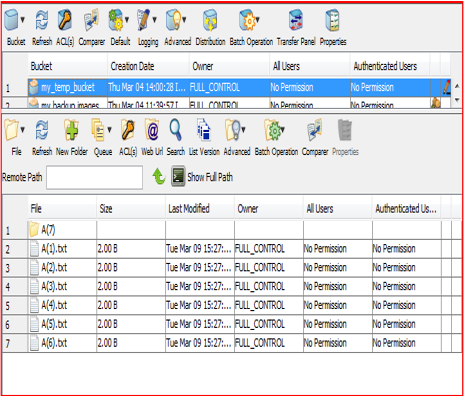Viewport: 464px width, 396px height.
Task: Open file Advanced options icon
Action: click(x=233, y=130)
